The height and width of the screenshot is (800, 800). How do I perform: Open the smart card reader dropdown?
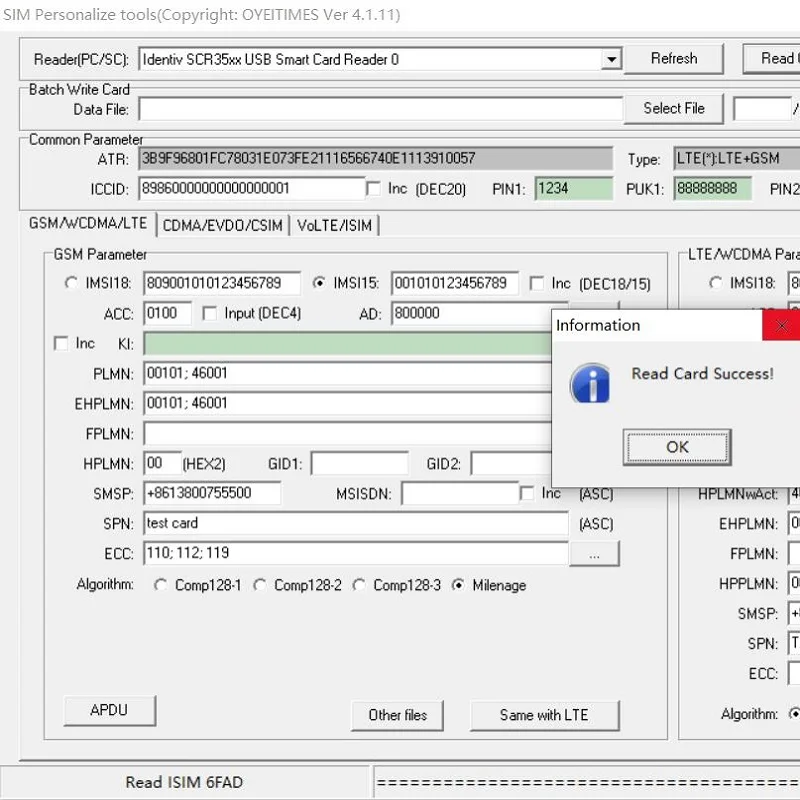pos(612,60)
